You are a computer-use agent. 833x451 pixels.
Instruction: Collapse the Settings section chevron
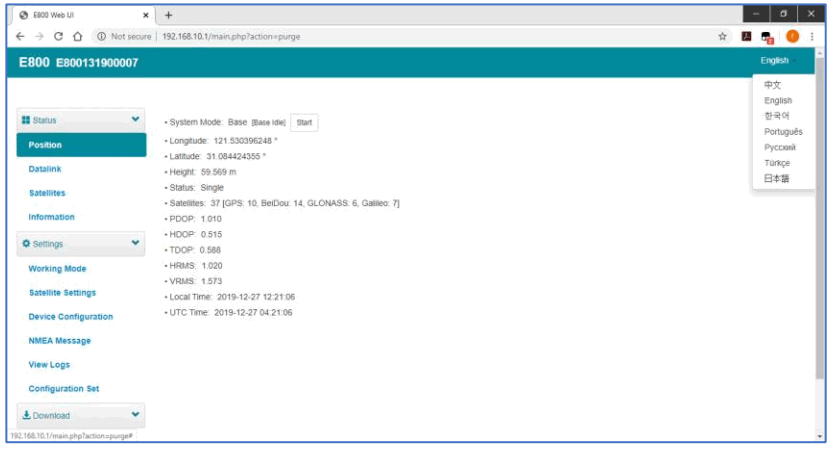point(135,243)
